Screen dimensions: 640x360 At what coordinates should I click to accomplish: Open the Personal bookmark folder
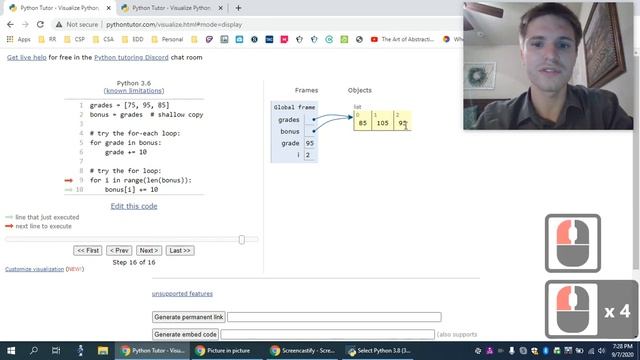(167, 39)
